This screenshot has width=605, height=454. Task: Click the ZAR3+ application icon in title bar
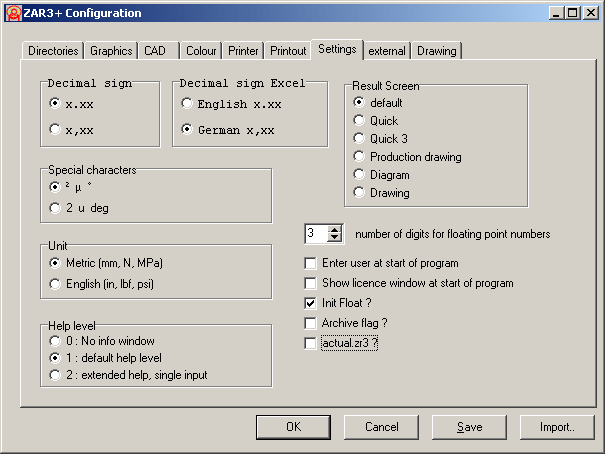(x=12, y=13)
